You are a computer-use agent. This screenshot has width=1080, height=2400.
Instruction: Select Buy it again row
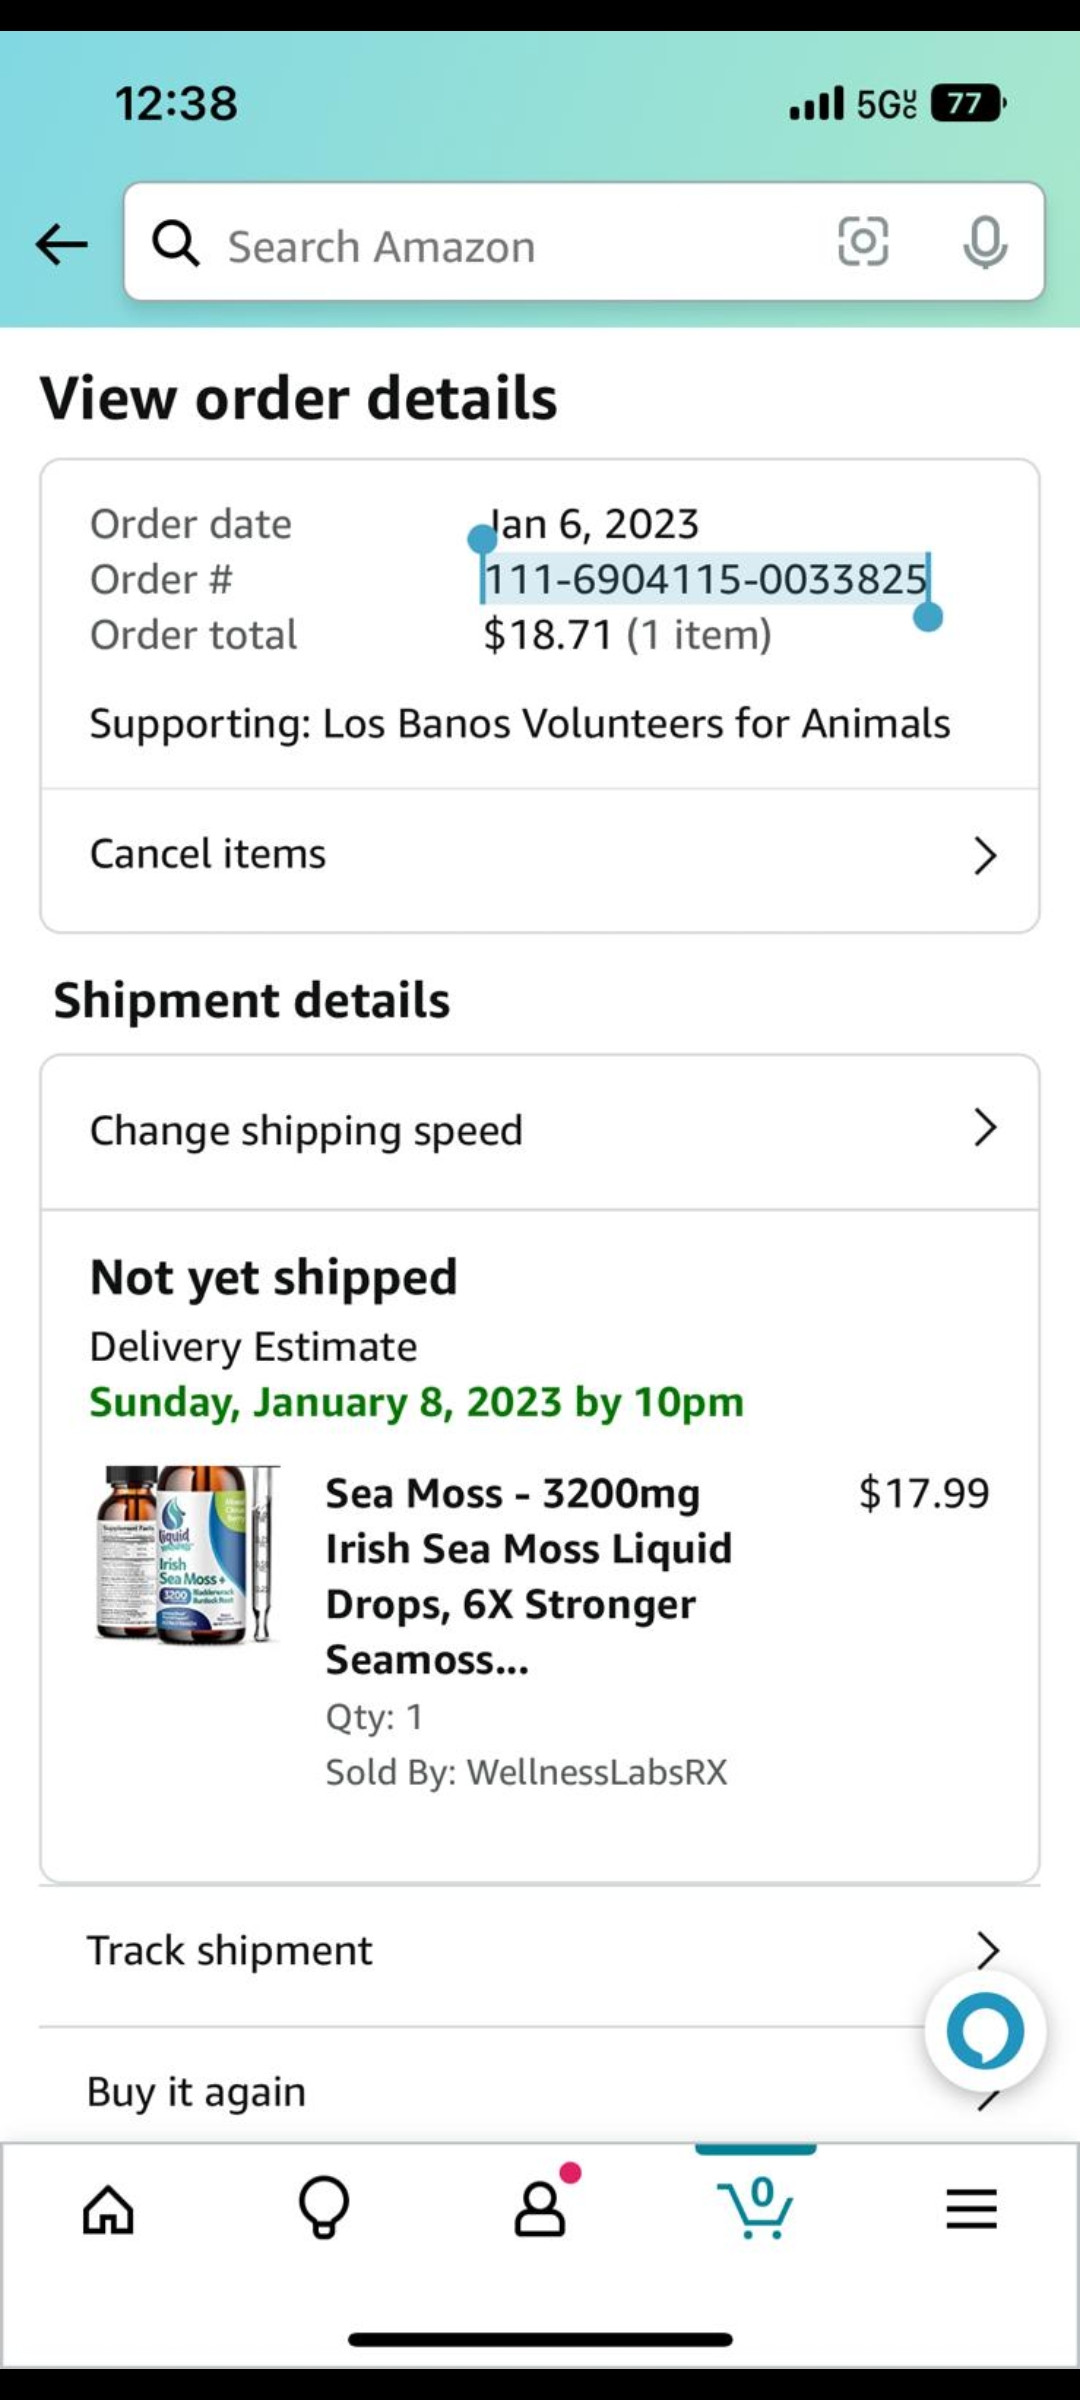pyautogui.click(x=197, y=2092)
